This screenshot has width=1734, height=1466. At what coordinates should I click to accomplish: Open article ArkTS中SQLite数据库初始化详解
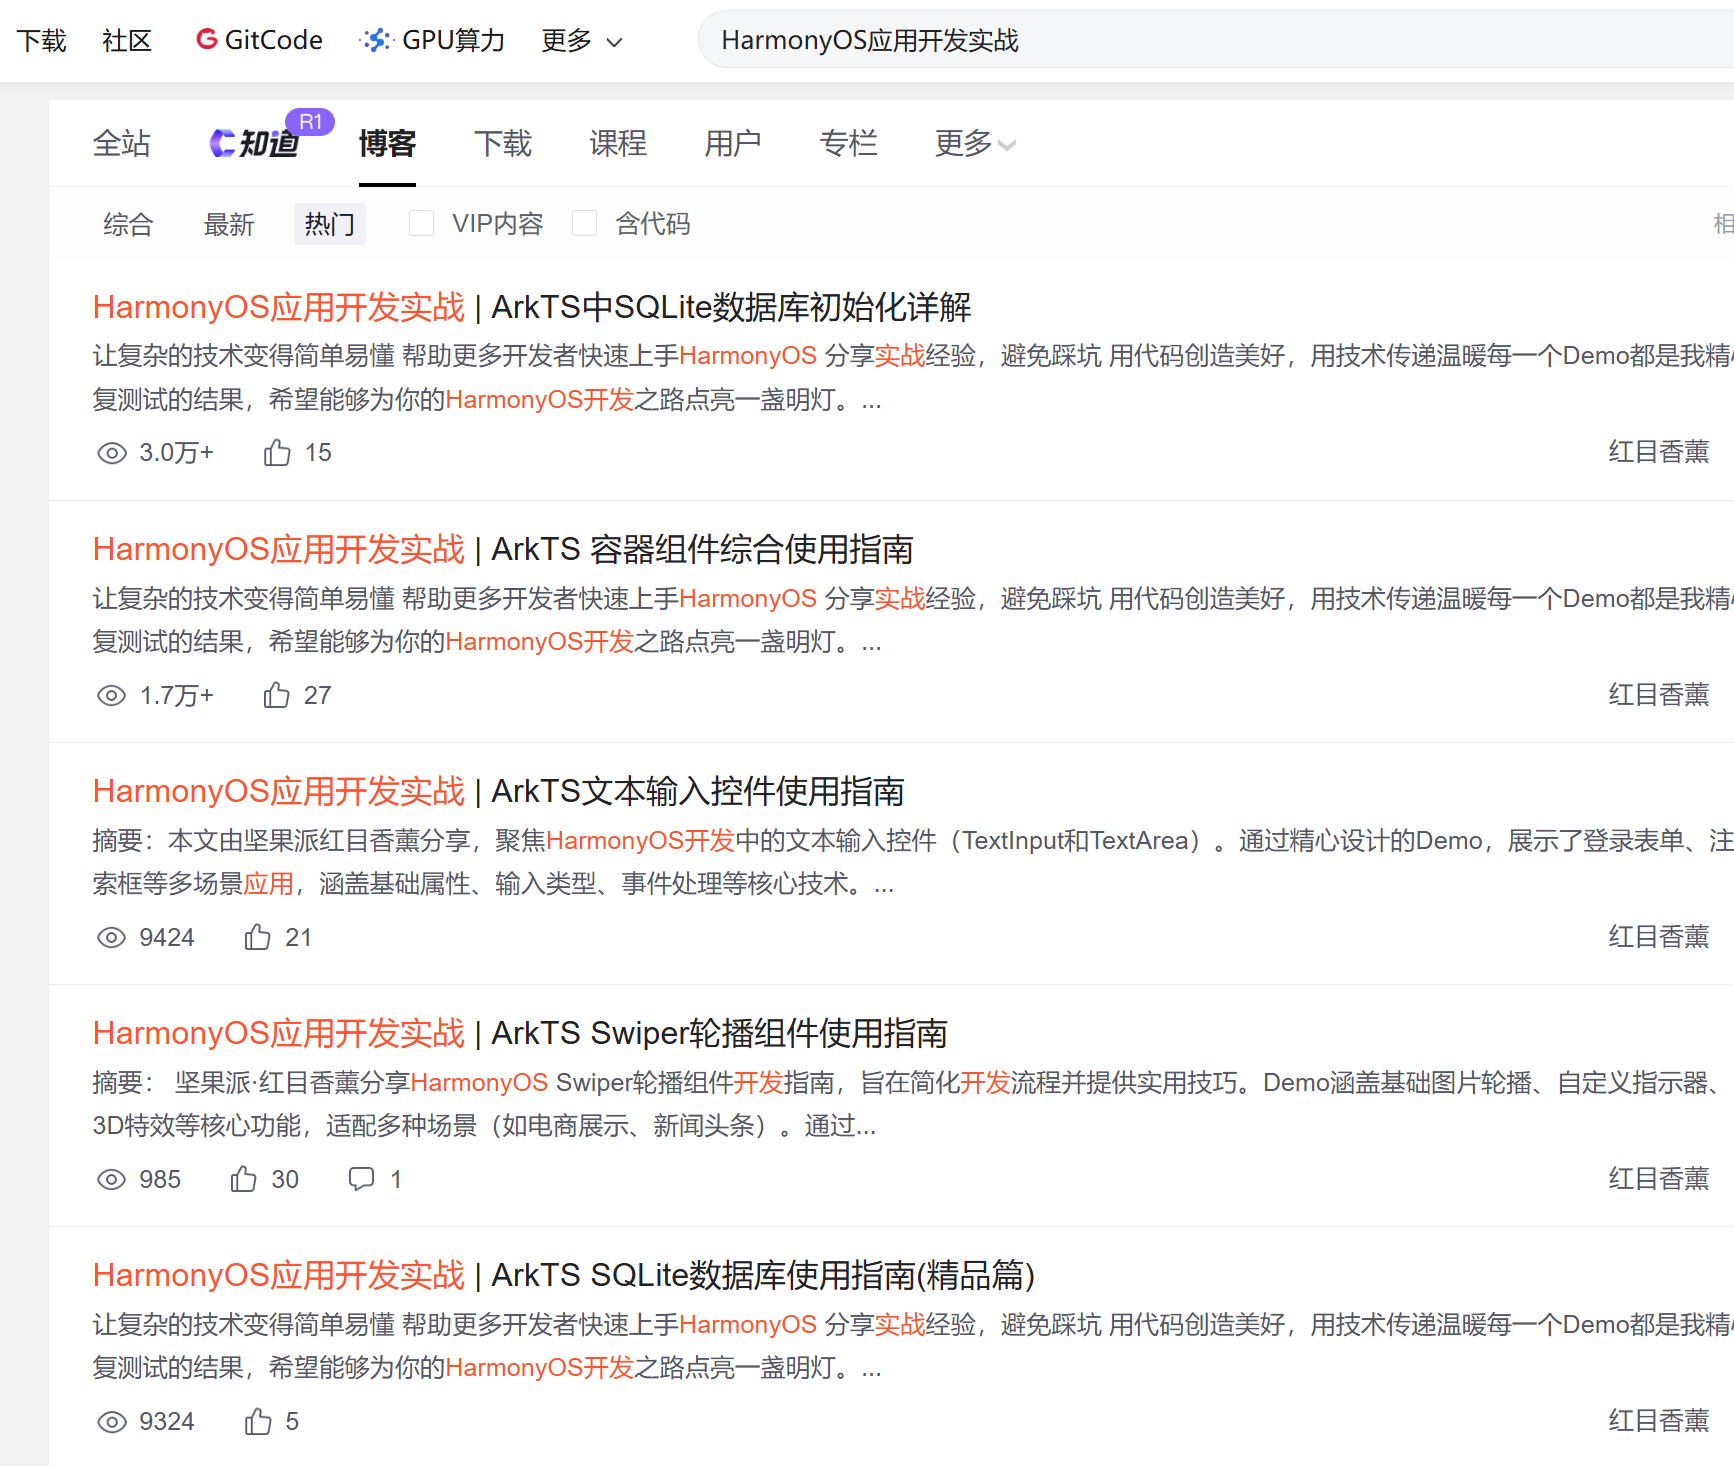(532, 307)
